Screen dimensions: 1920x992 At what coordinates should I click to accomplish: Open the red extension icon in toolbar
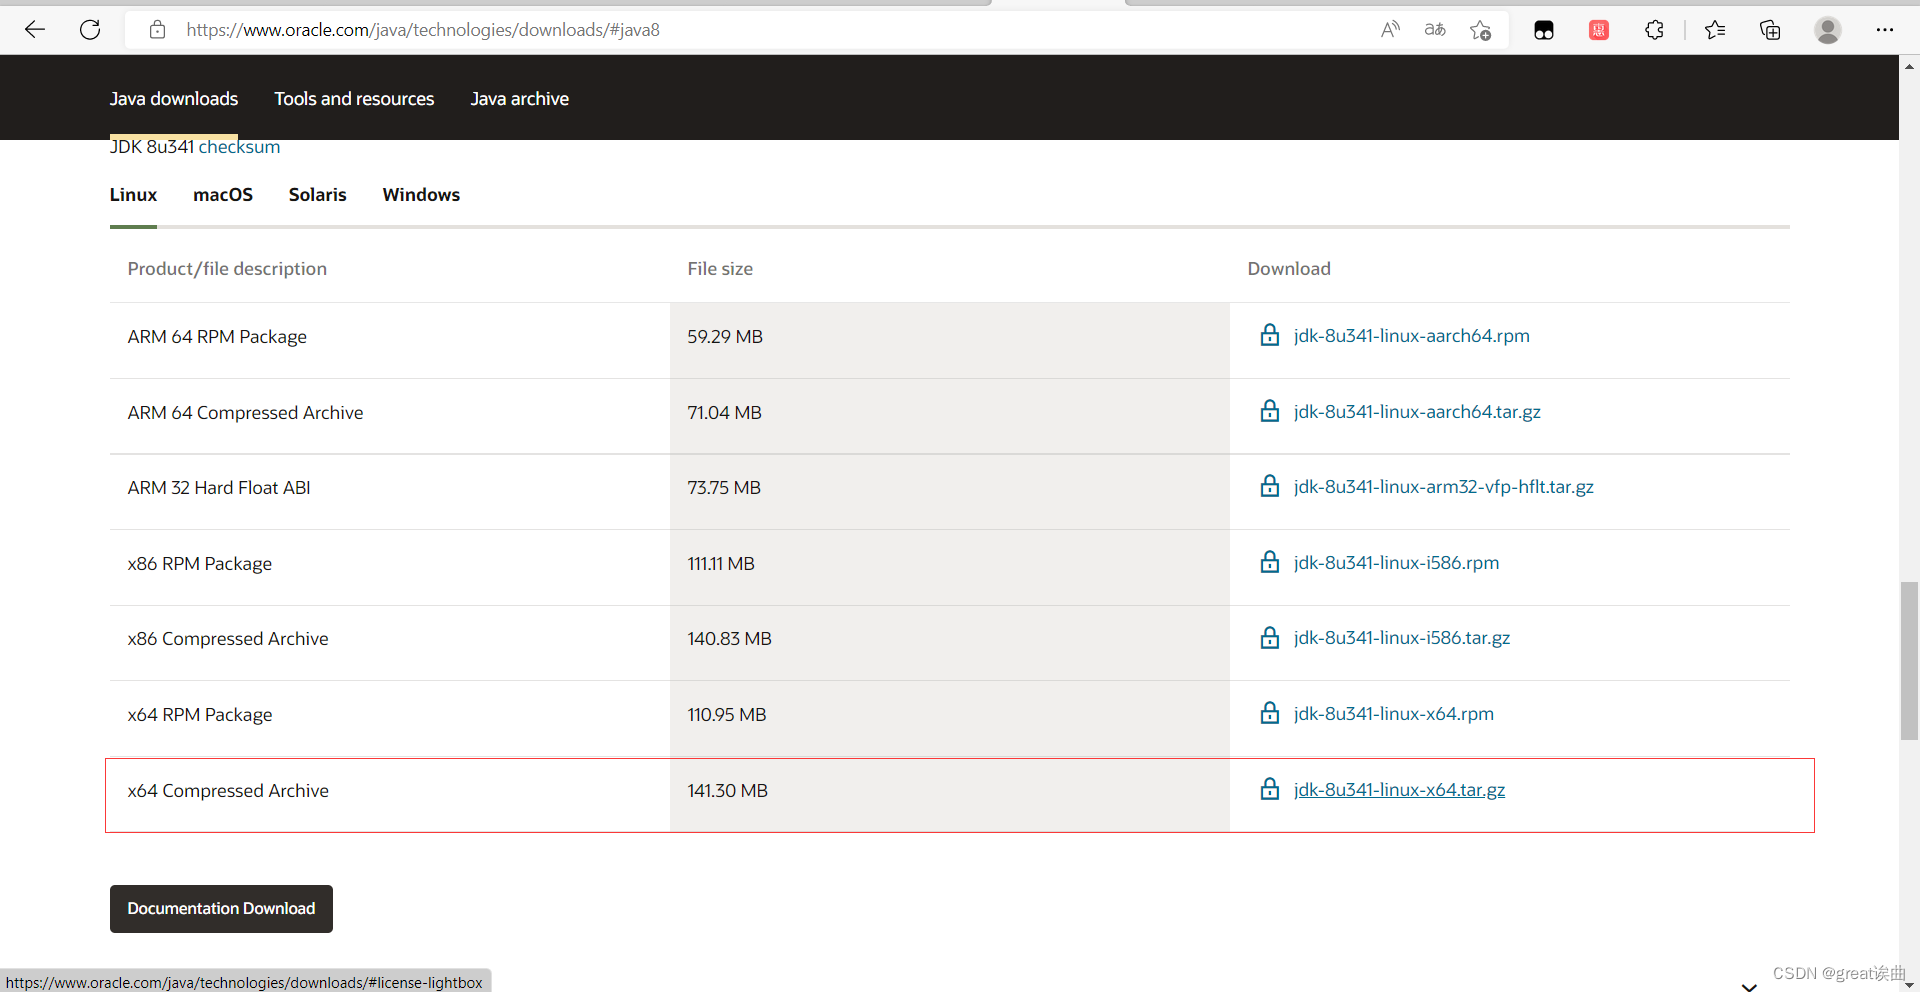click(x=1599, y=30)
